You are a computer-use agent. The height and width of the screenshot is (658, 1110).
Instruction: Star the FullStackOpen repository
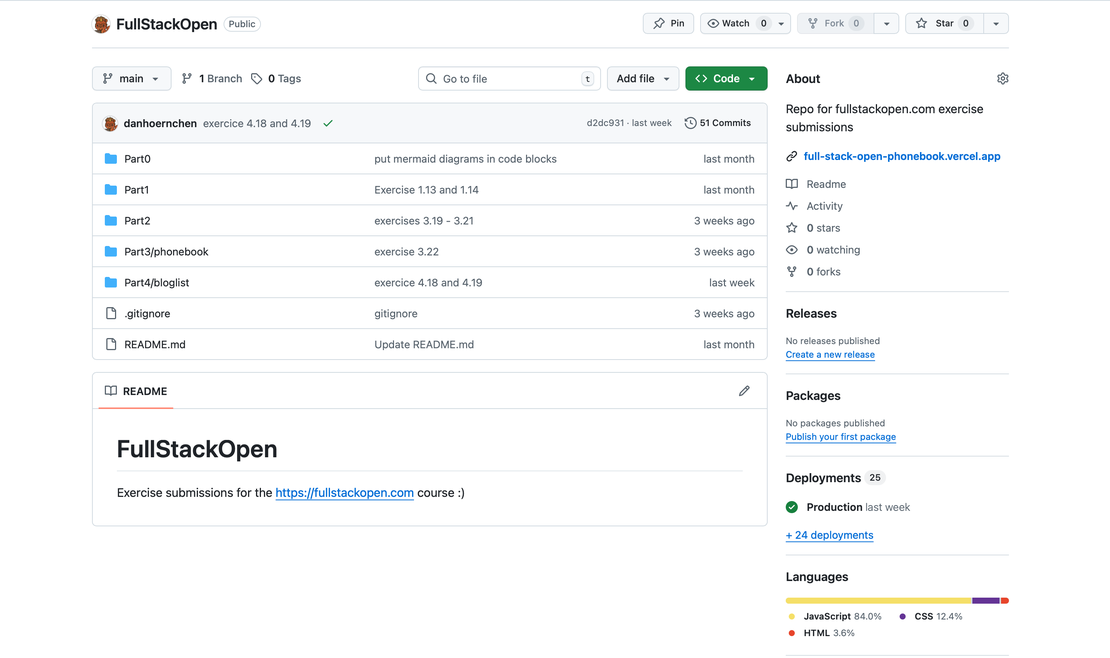[941, 23]
